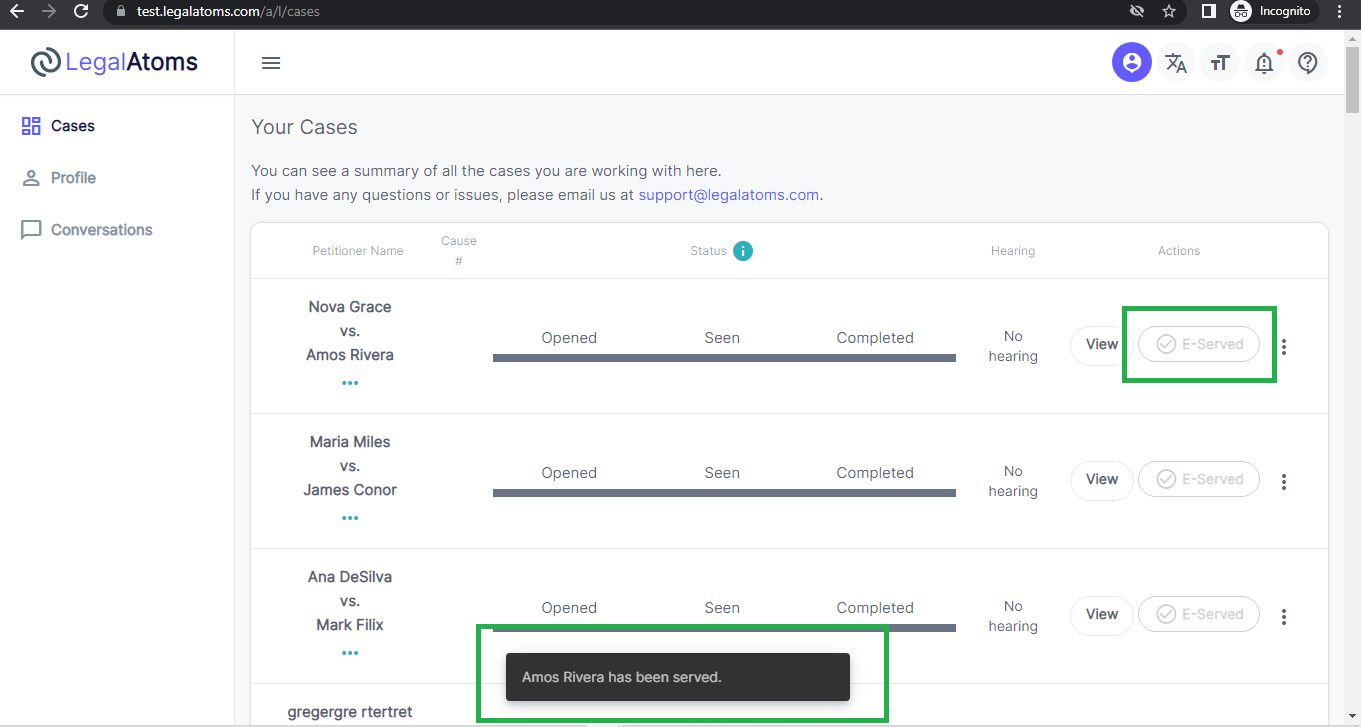
Task: Click the text size icon
Action: [1219, 63]
